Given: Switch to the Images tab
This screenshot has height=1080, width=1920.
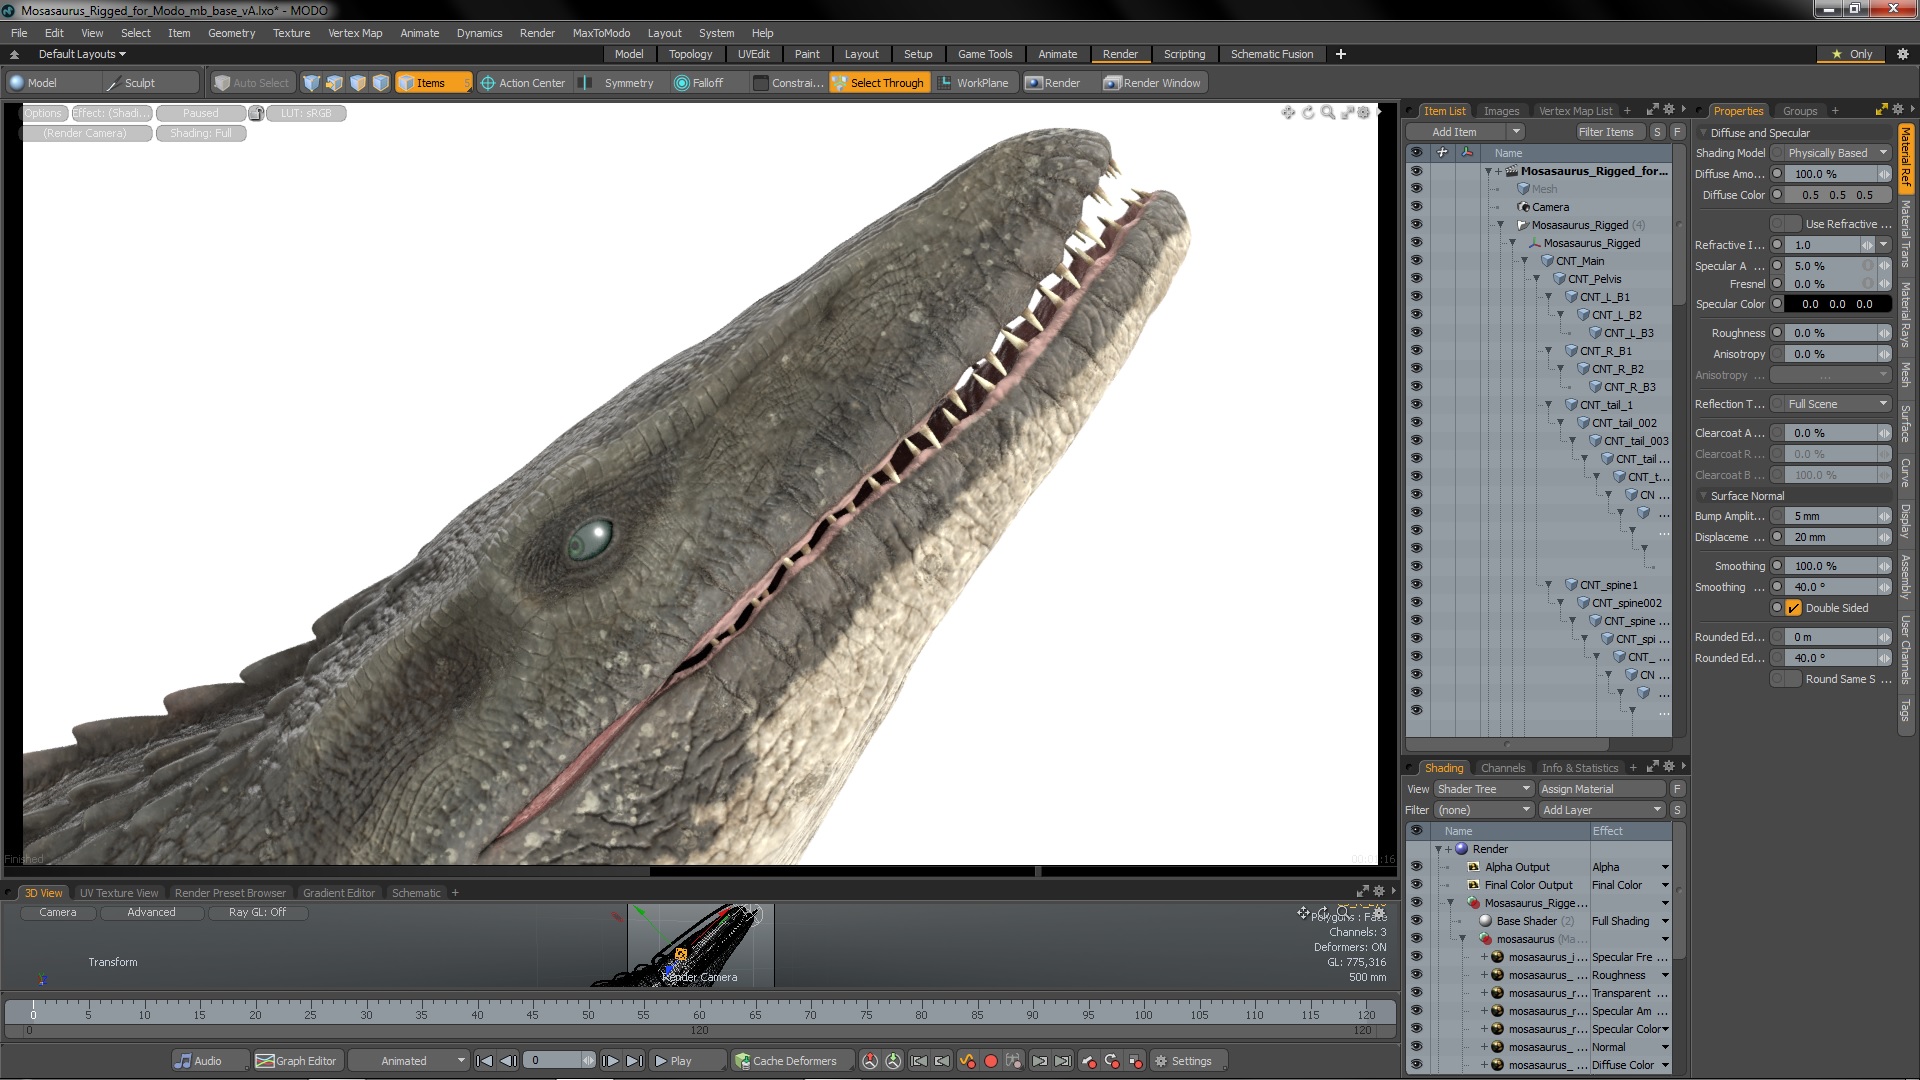Looking at the screenshot, I should click(1501, 111).
